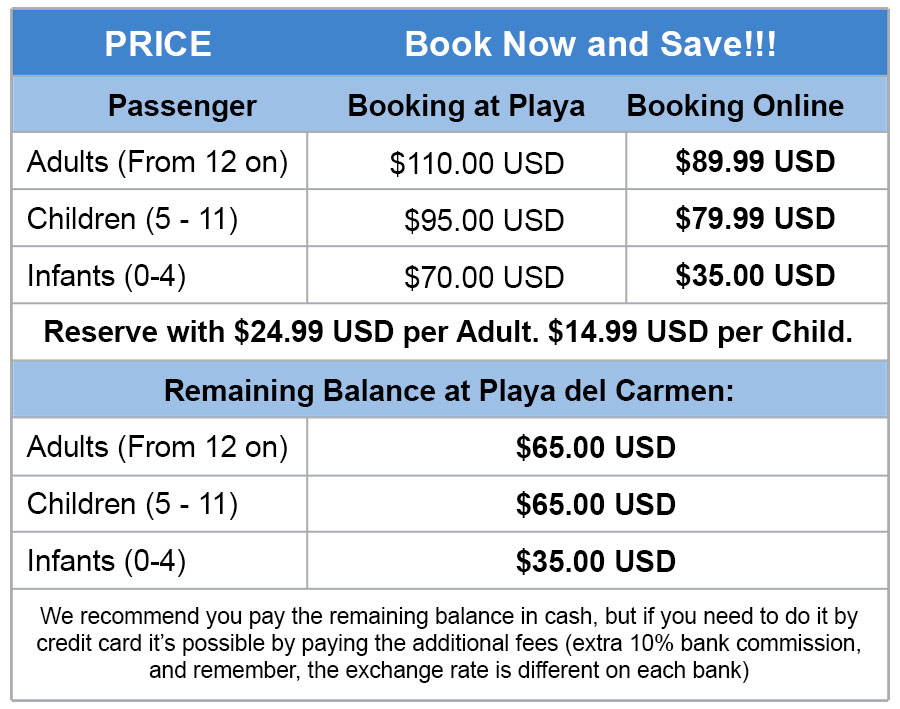Select the Passenger column header
900x709 pixels.
click(x=182, y=106)
